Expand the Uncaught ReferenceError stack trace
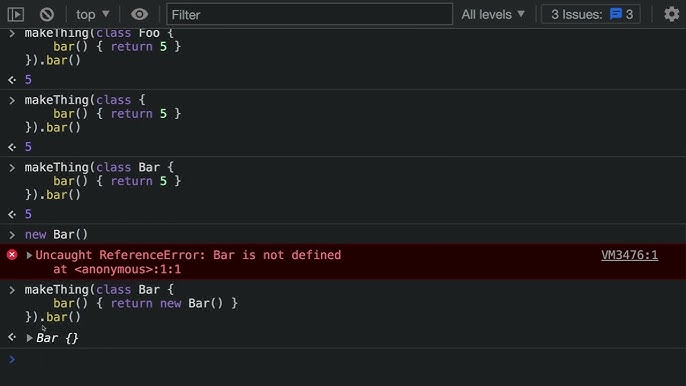Image resolution: width=686 pixels, height=386 pixels. click(x=29, y=255)
